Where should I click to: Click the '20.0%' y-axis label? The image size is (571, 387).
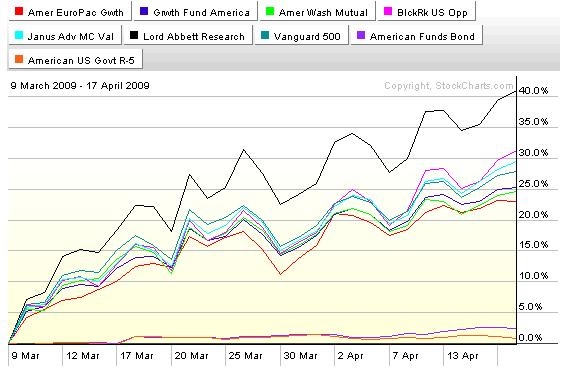click(x=533, y=214)
